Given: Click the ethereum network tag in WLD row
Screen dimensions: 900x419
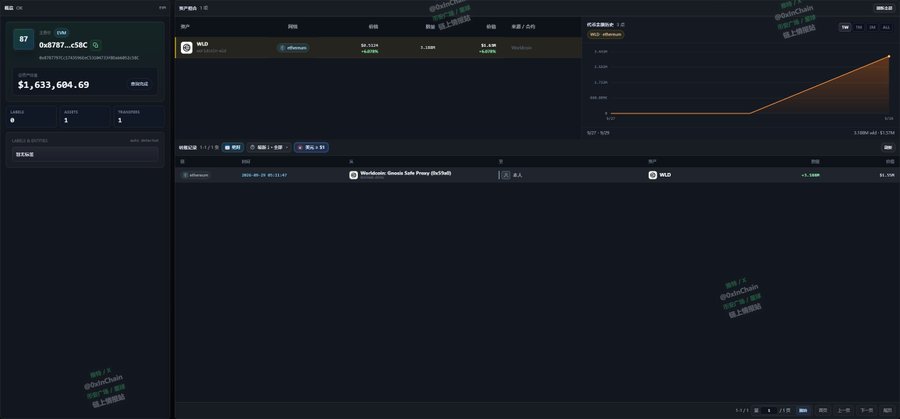Looking at the screenshot, I should point(293,48).
